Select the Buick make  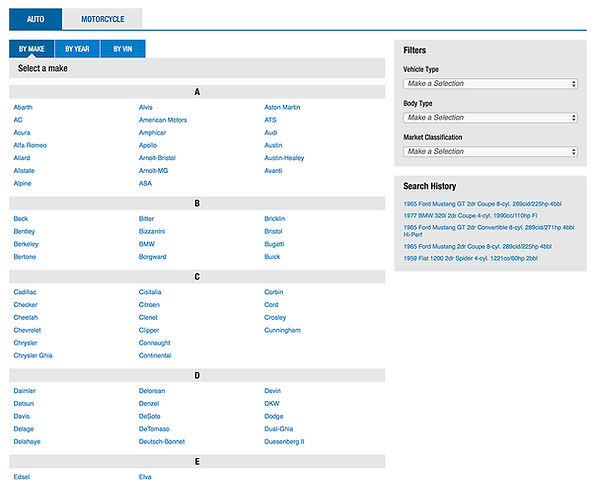pos(272,257)
